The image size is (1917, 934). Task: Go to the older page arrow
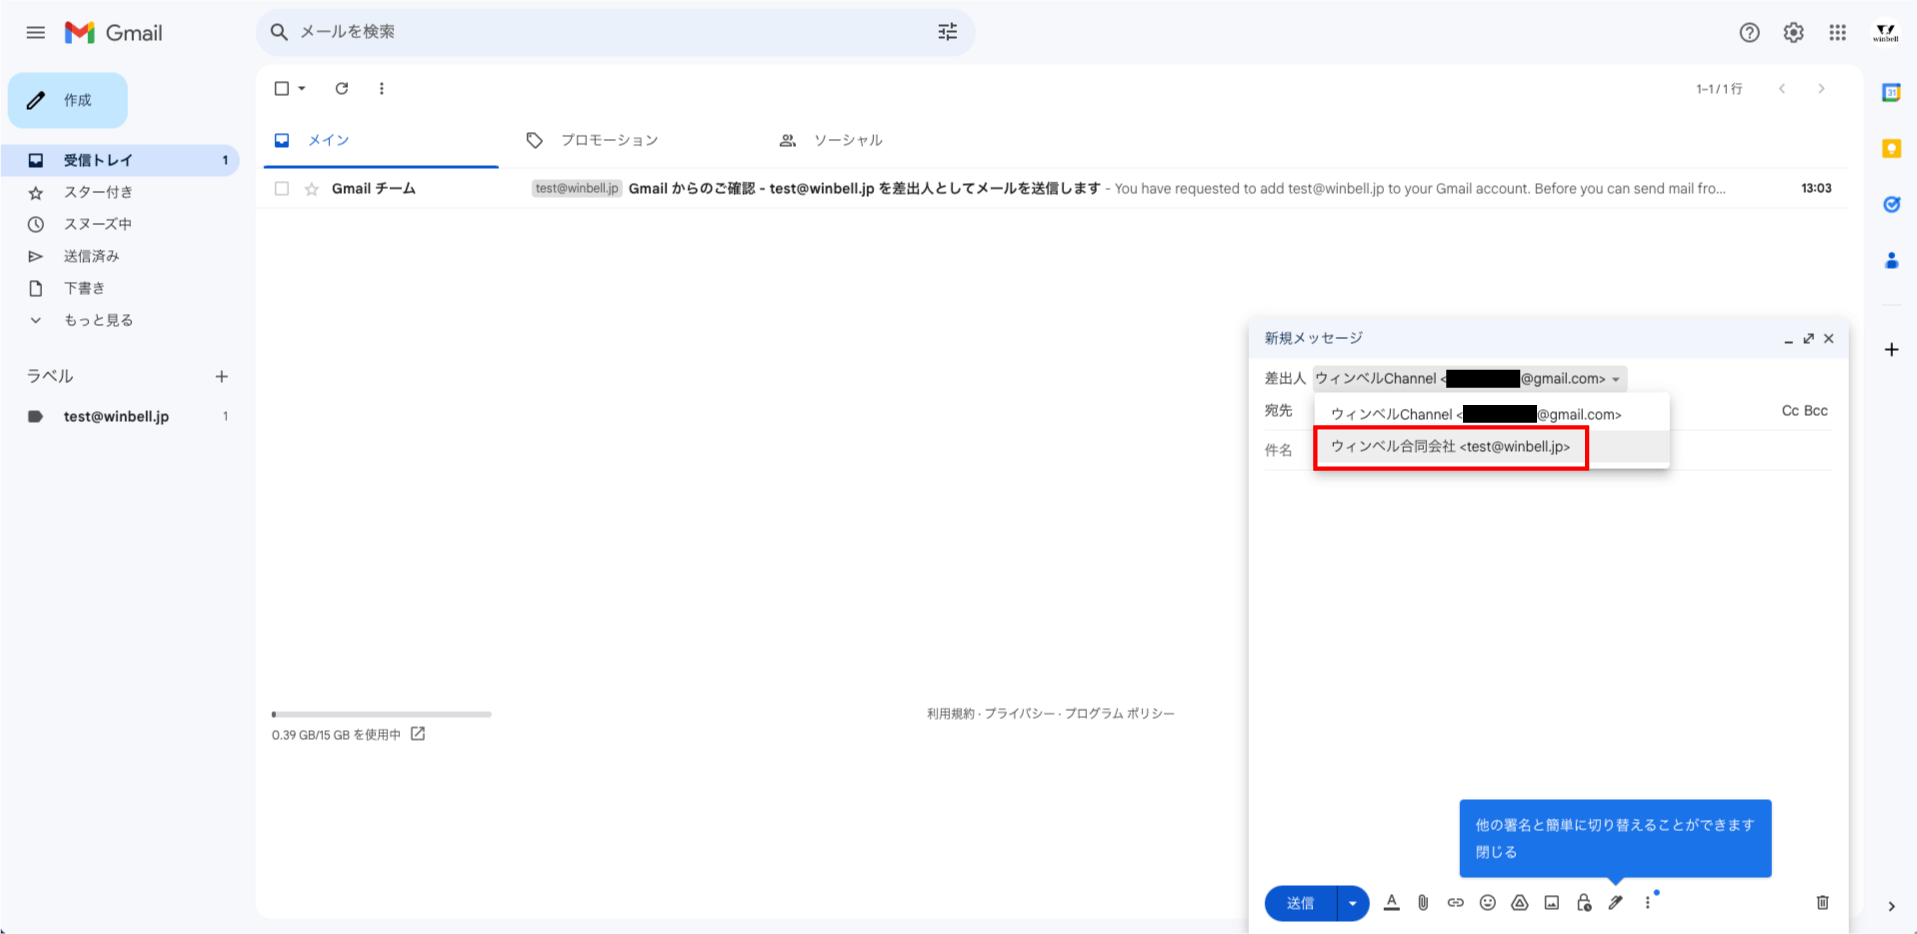[x=1821, y=88]
